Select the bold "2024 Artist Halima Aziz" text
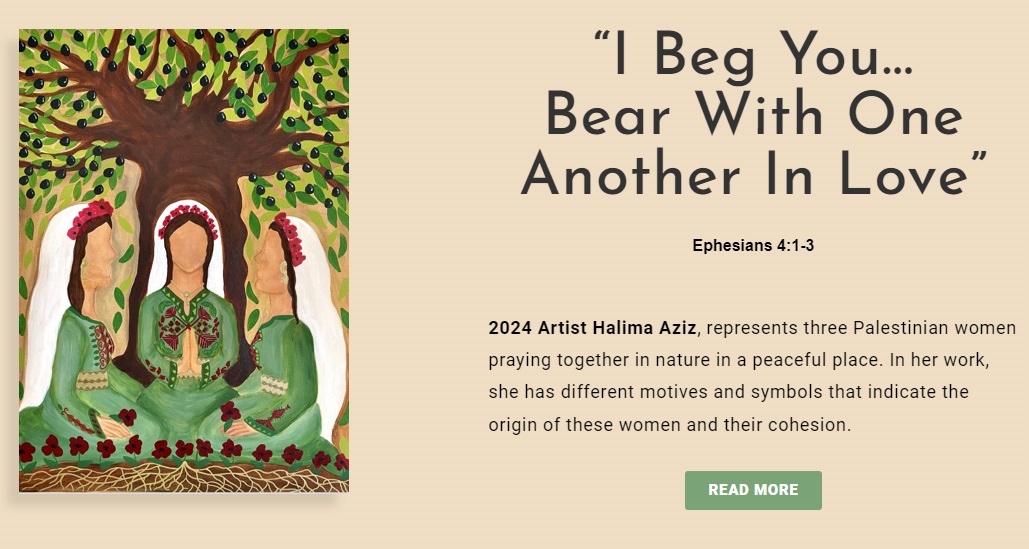The width and height of the screenshot is (1029, 549). tap(592, 328)
